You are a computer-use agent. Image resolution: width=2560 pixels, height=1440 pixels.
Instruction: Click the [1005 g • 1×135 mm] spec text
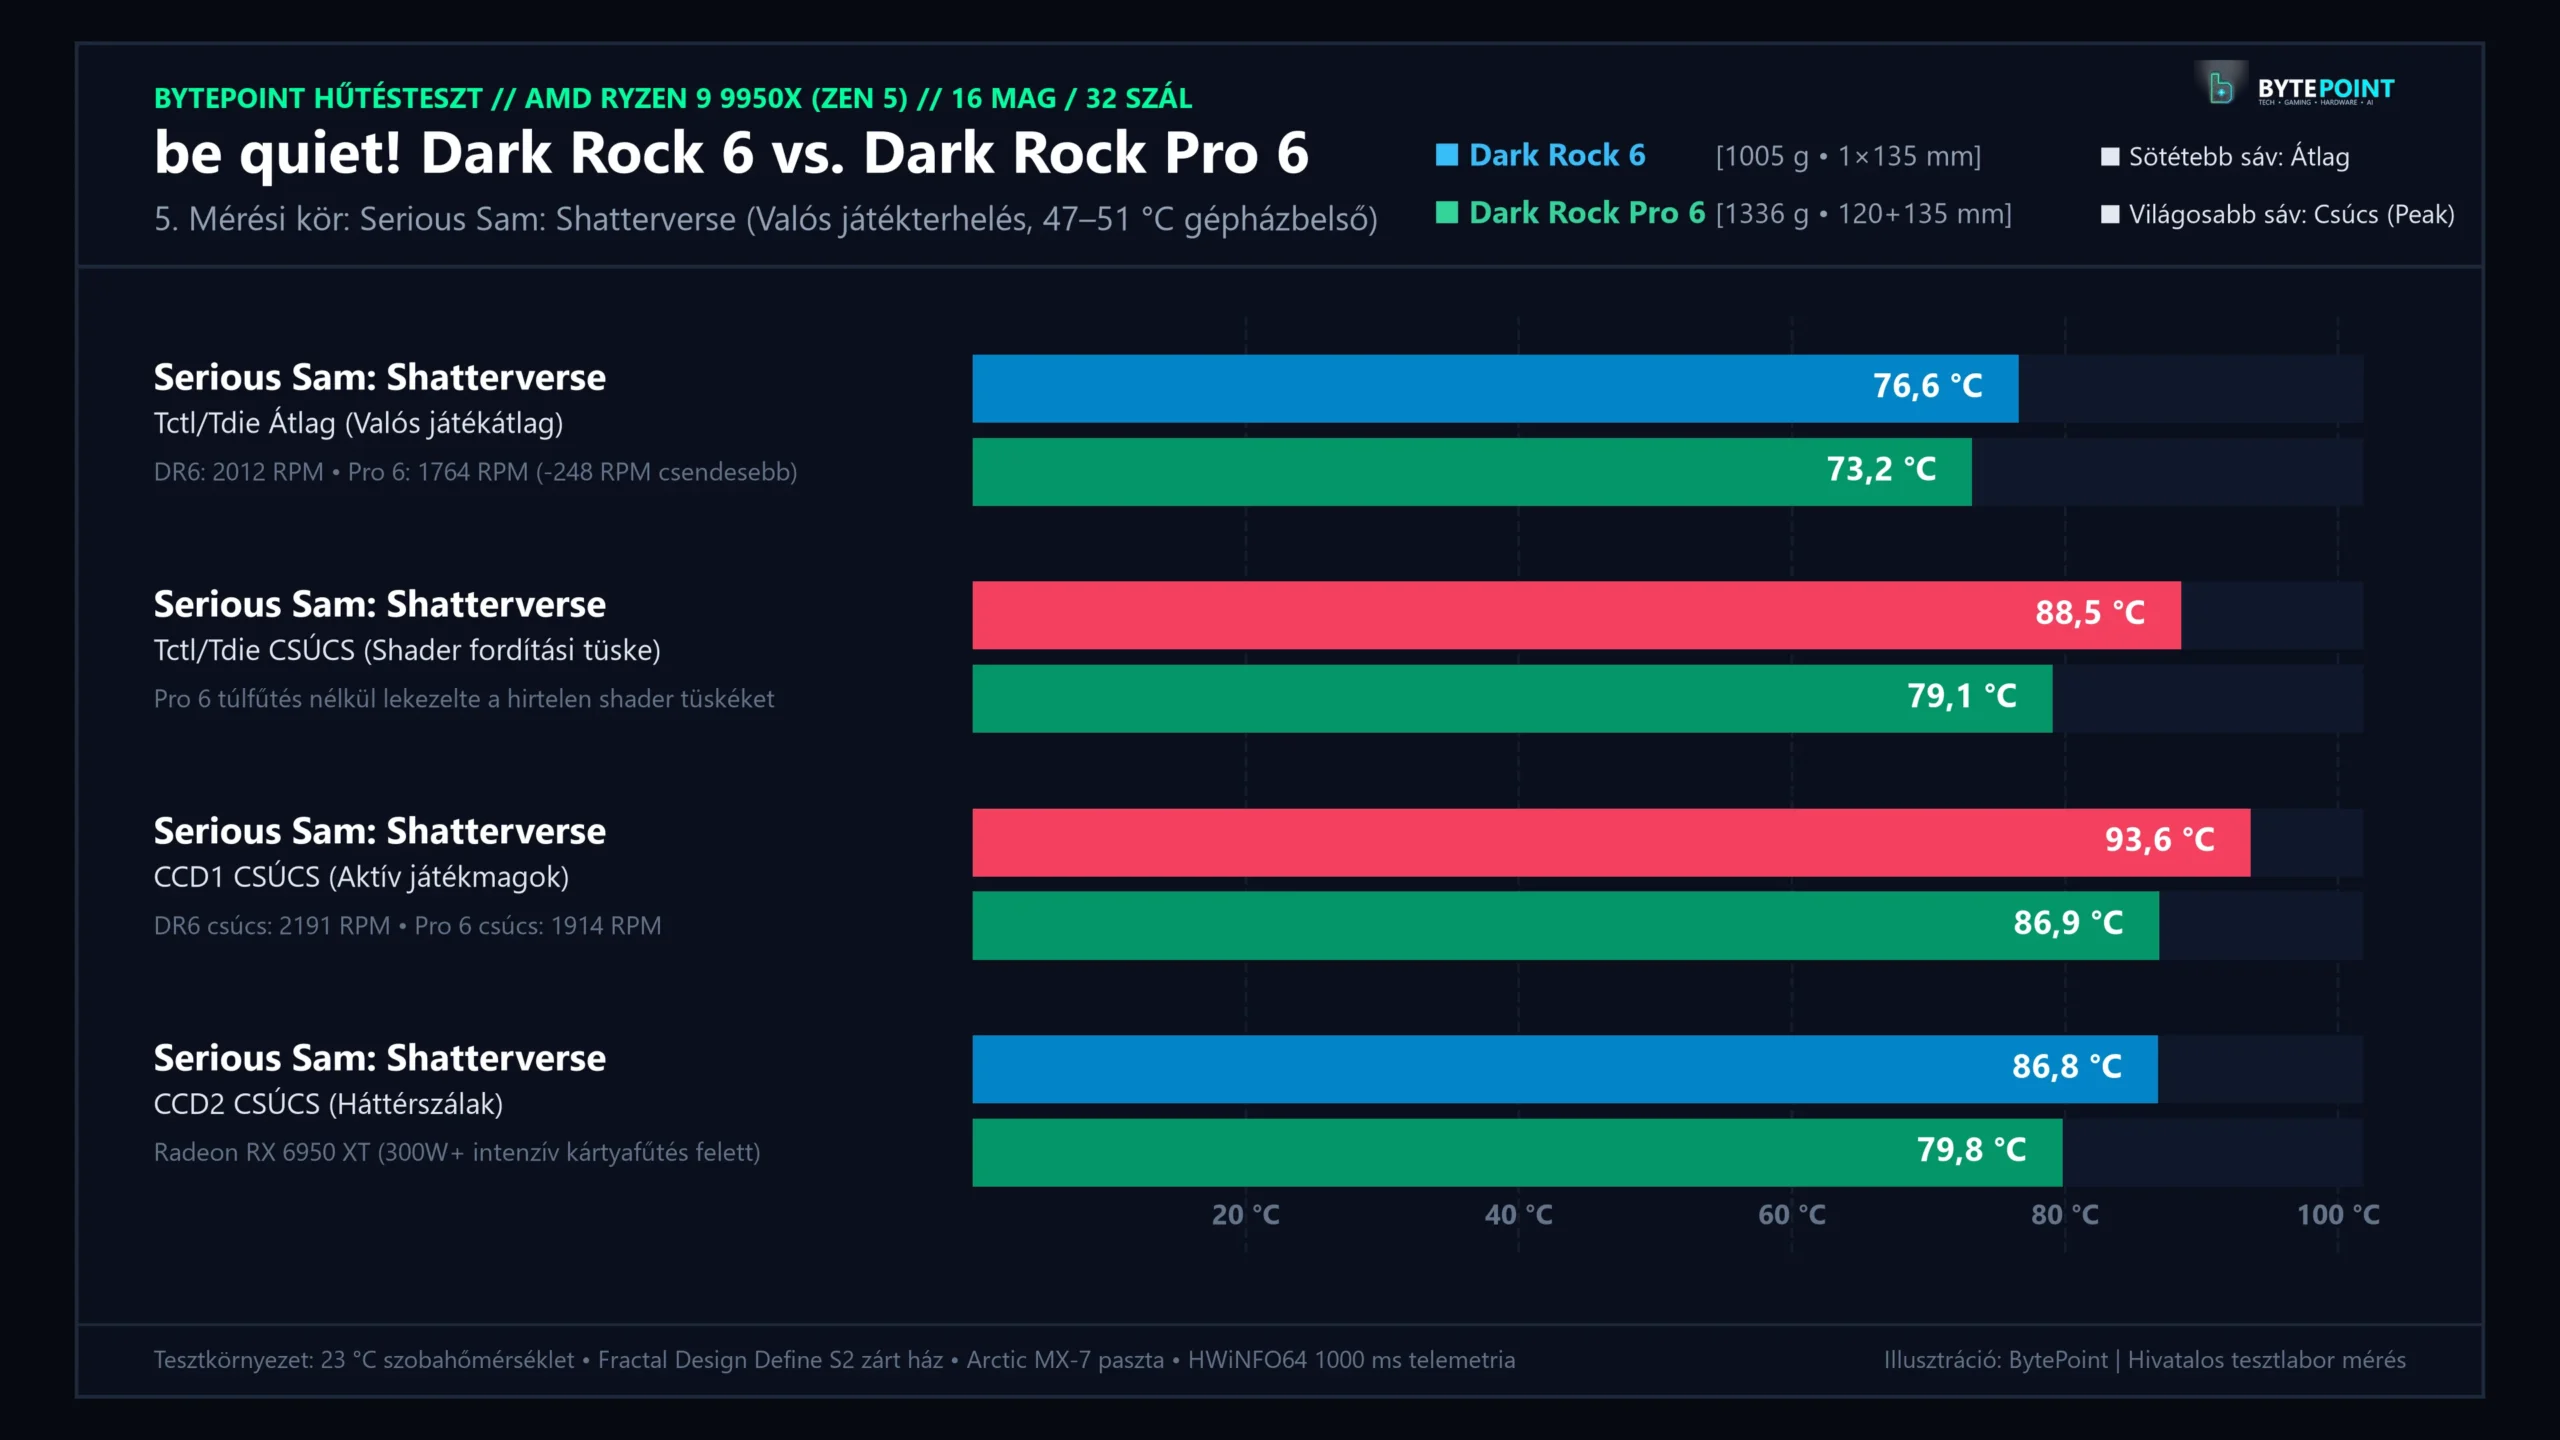pyautogui.click(x=1848, y=156)
